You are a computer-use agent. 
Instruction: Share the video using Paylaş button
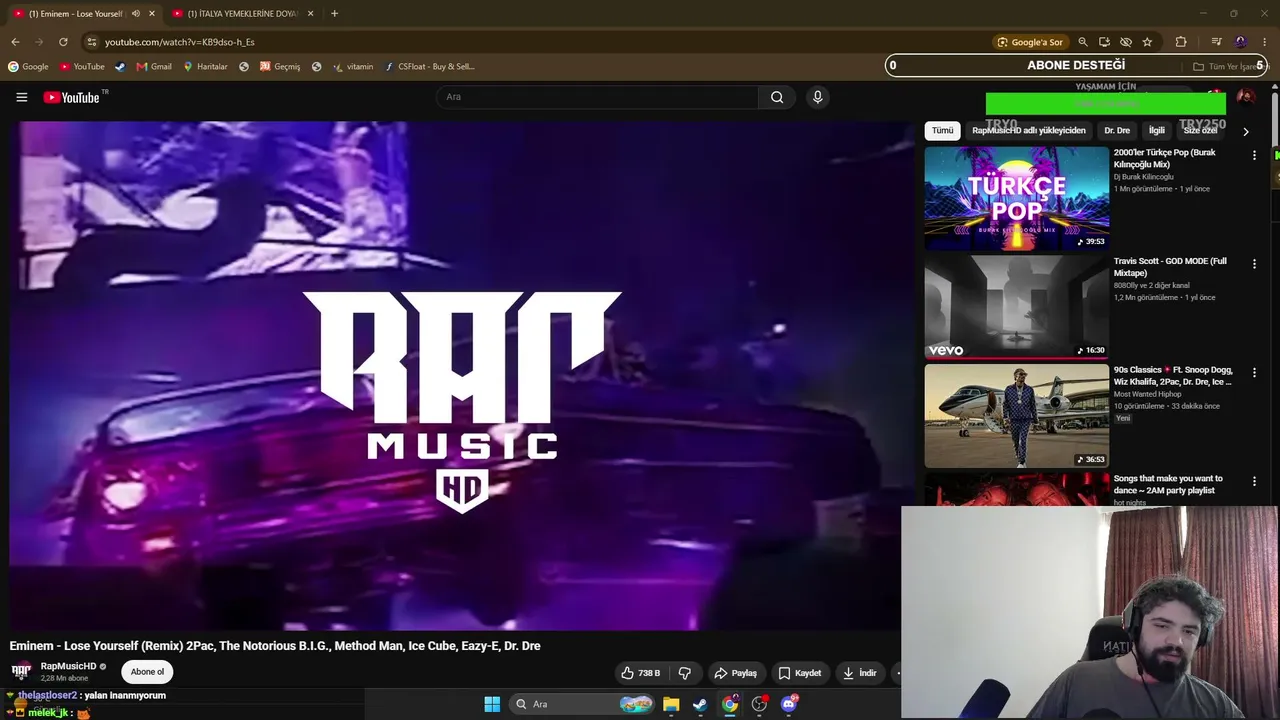pyautogui.click(x=735, y=673)
